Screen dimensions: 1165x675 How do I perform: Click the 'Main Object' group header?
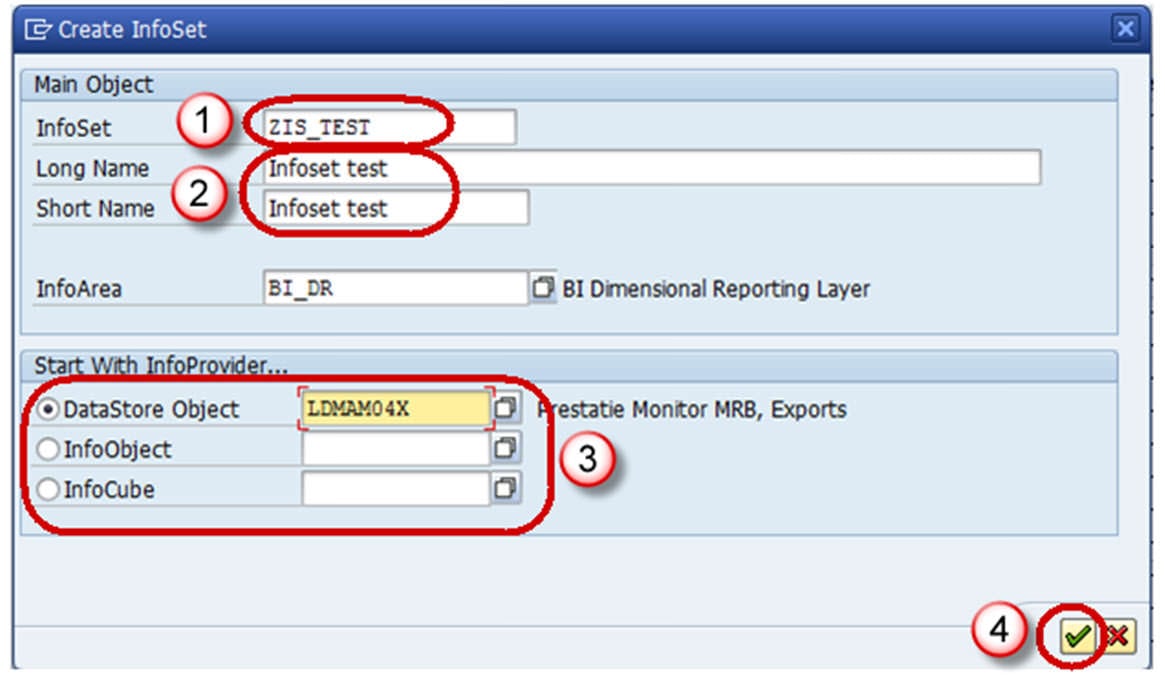pos(94,85)
